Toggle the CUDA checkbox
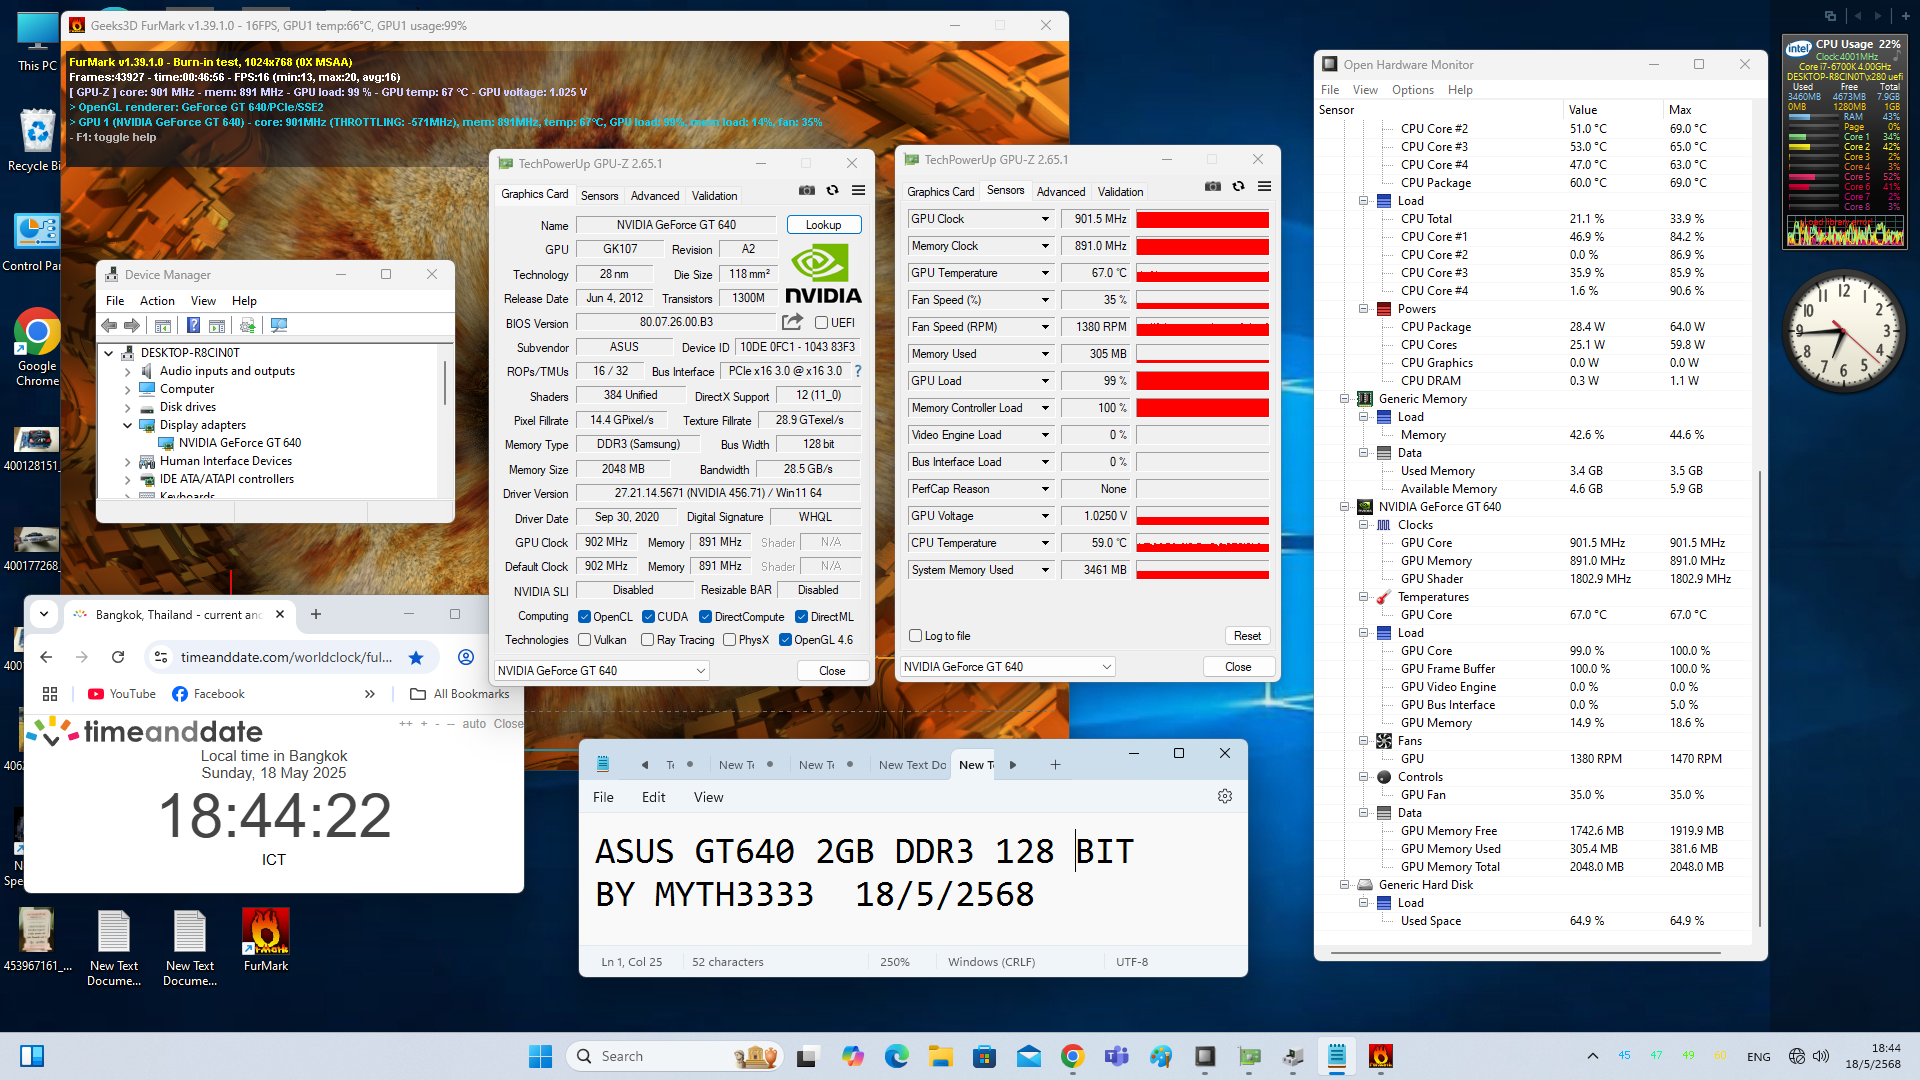Image resolution: width=1920 pixels, height=1080 pixels. 648,617
